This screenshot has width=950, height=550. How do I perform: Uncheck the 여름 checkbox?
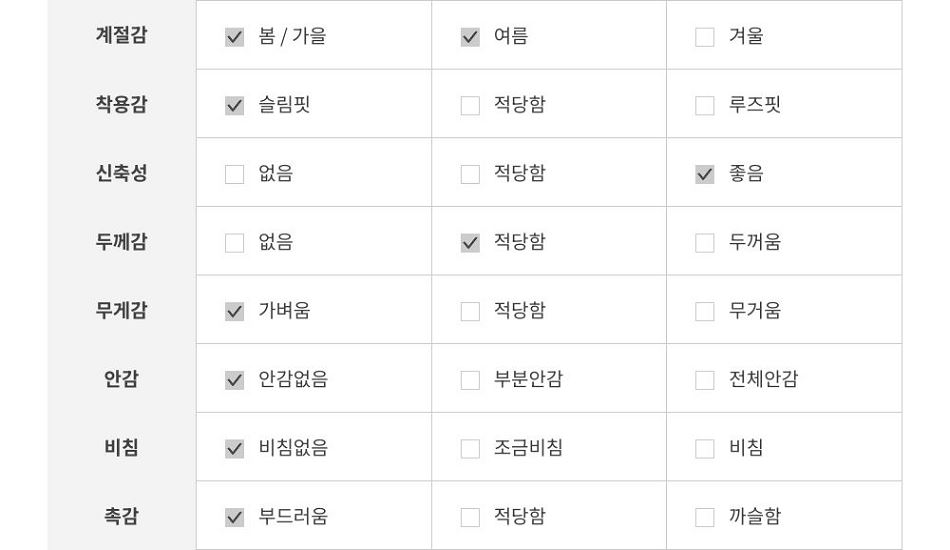pos(470,37)
